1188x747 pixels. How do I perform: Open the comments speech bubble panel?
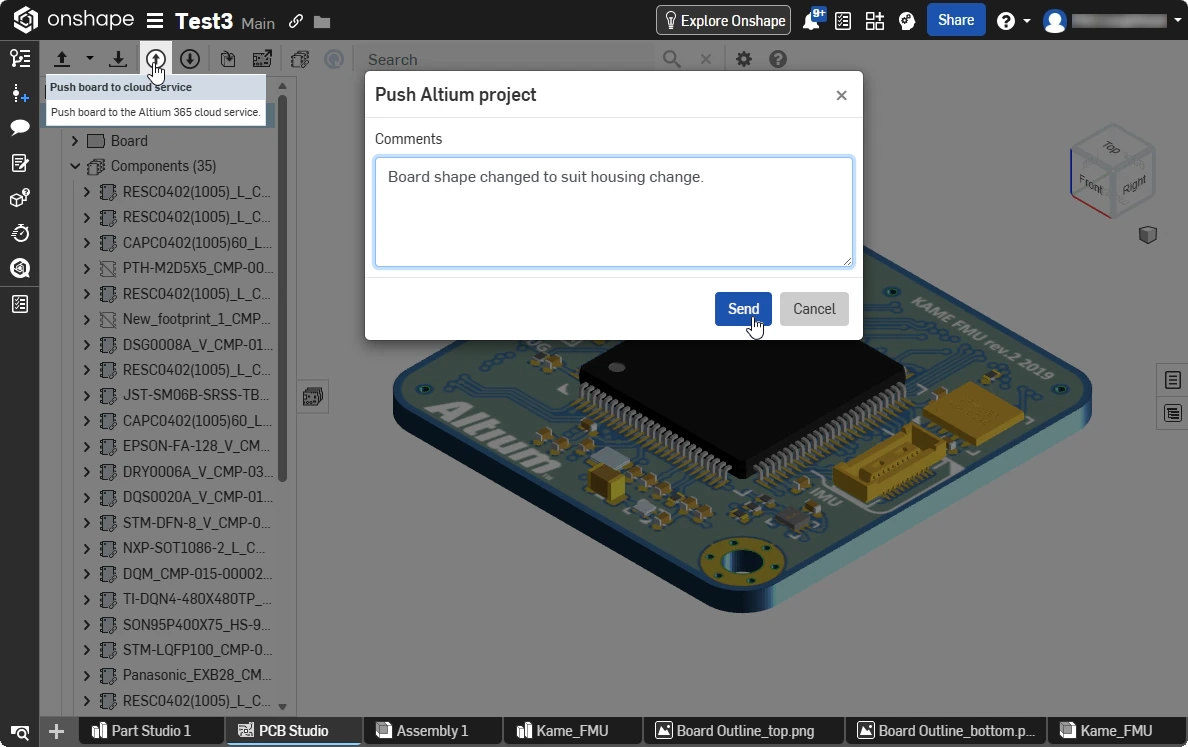[x=20, y=127]
